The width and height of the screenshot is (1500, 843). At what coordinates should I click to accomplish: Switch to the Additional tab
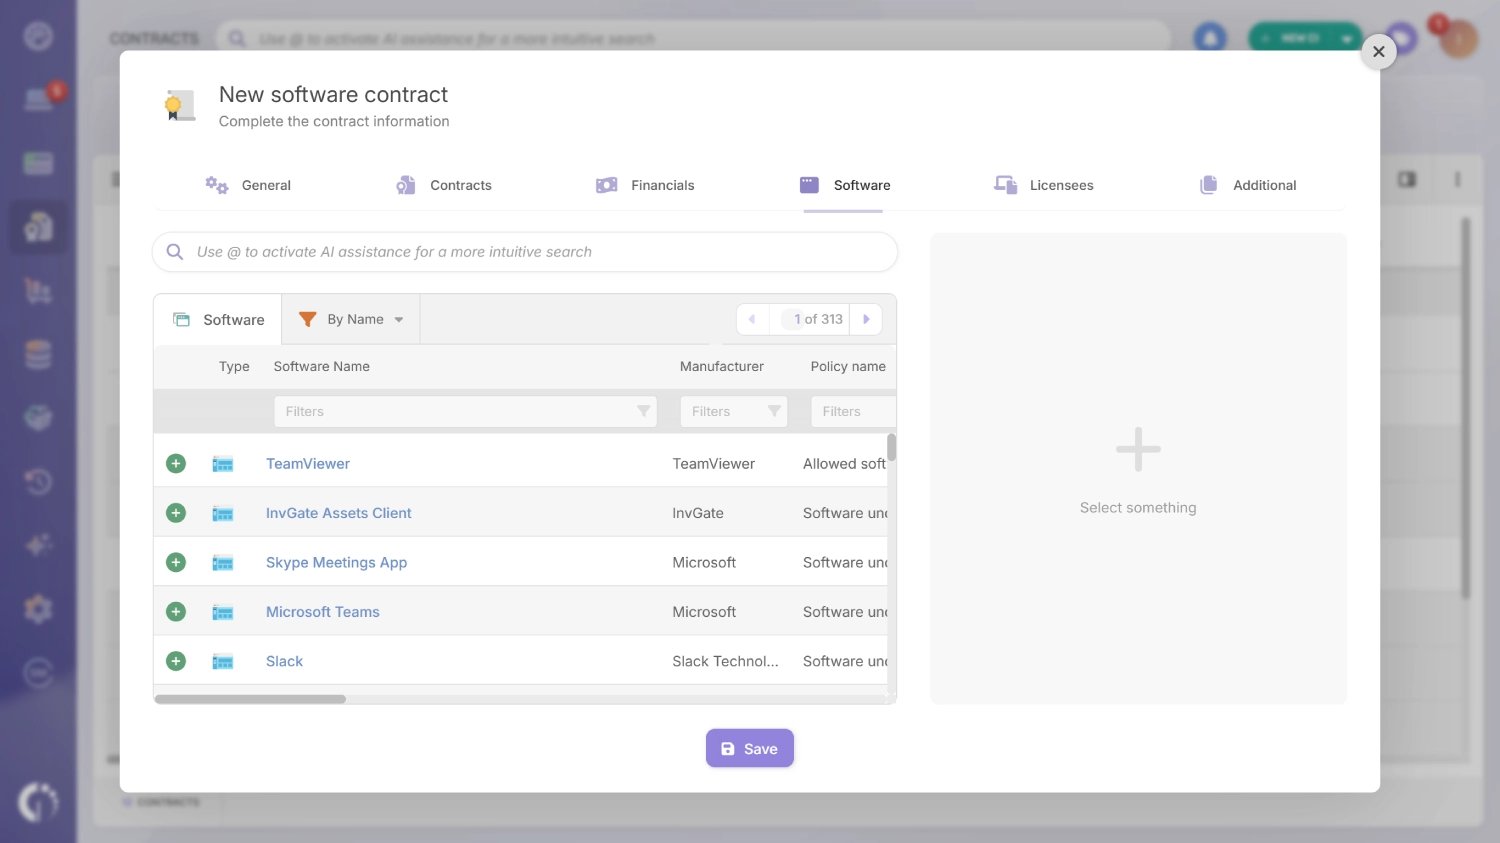click(1248, 185)
